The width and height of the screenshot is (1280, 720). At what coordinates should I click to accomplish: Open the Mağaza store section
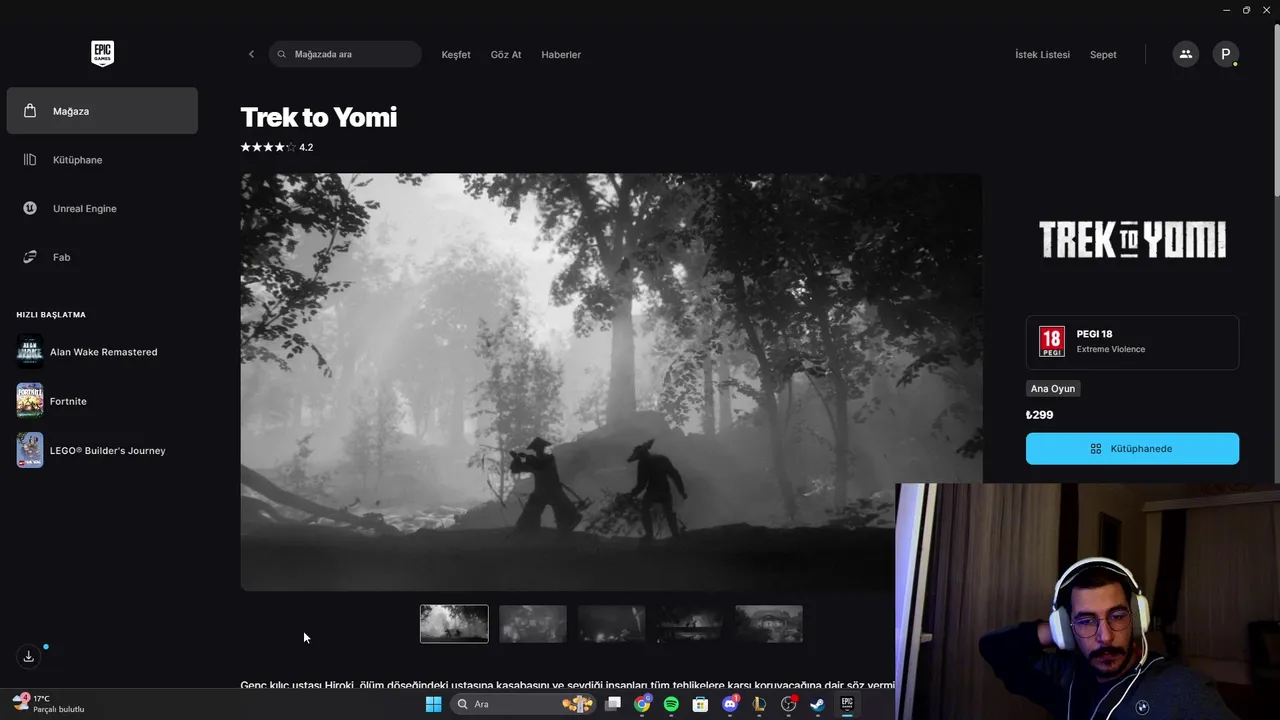(x=102, y=111)
